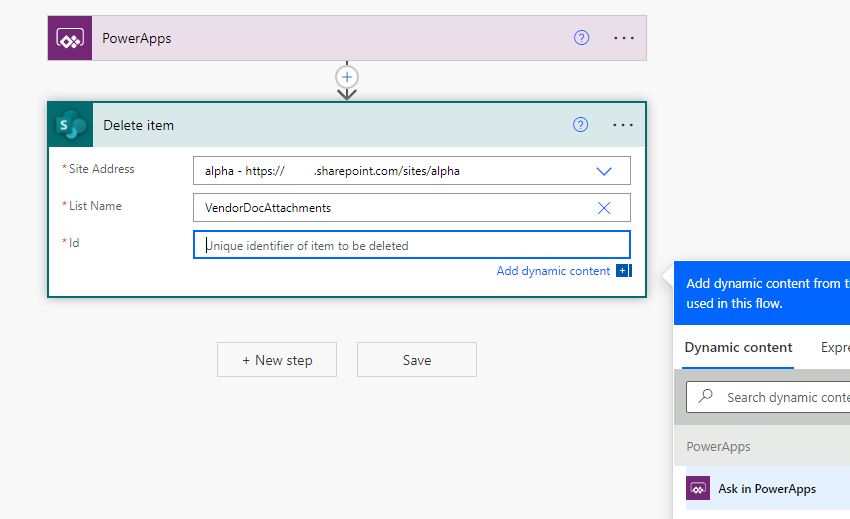Viewport: 850px width, 519px height.
Task: Save the flow
Action: coord(417,360)
